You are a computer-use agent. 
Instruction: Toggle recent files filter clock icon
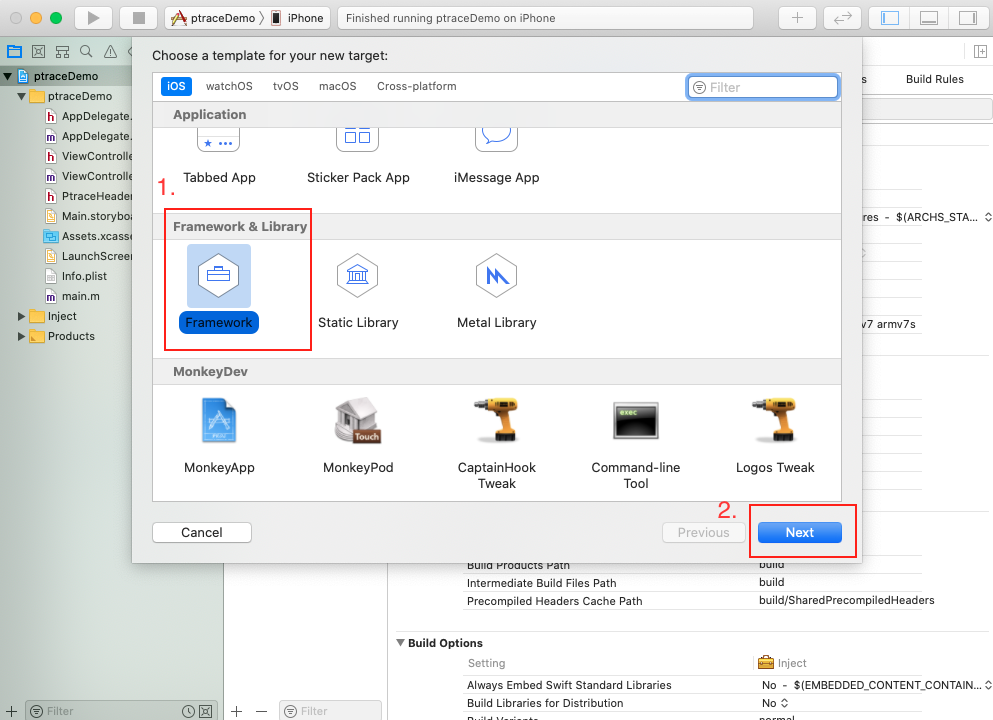[188, 711]
